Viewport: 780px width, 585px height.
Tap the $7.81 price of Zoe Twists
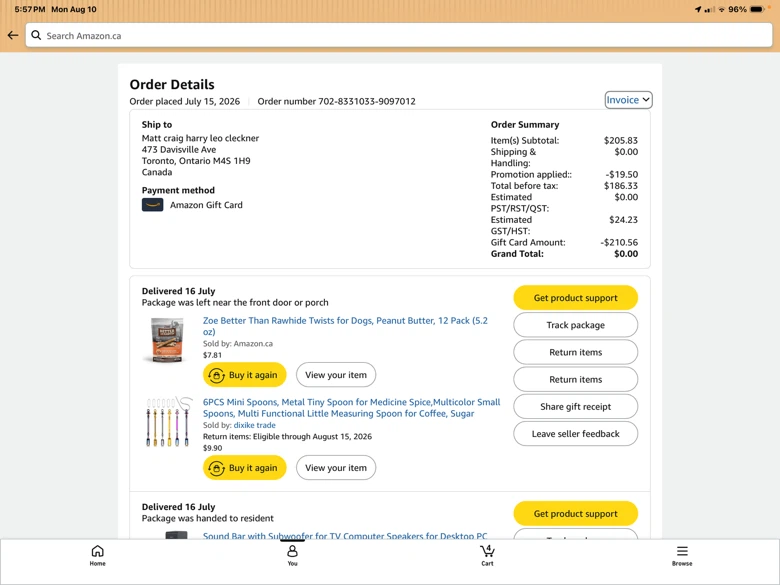point(212,355)
